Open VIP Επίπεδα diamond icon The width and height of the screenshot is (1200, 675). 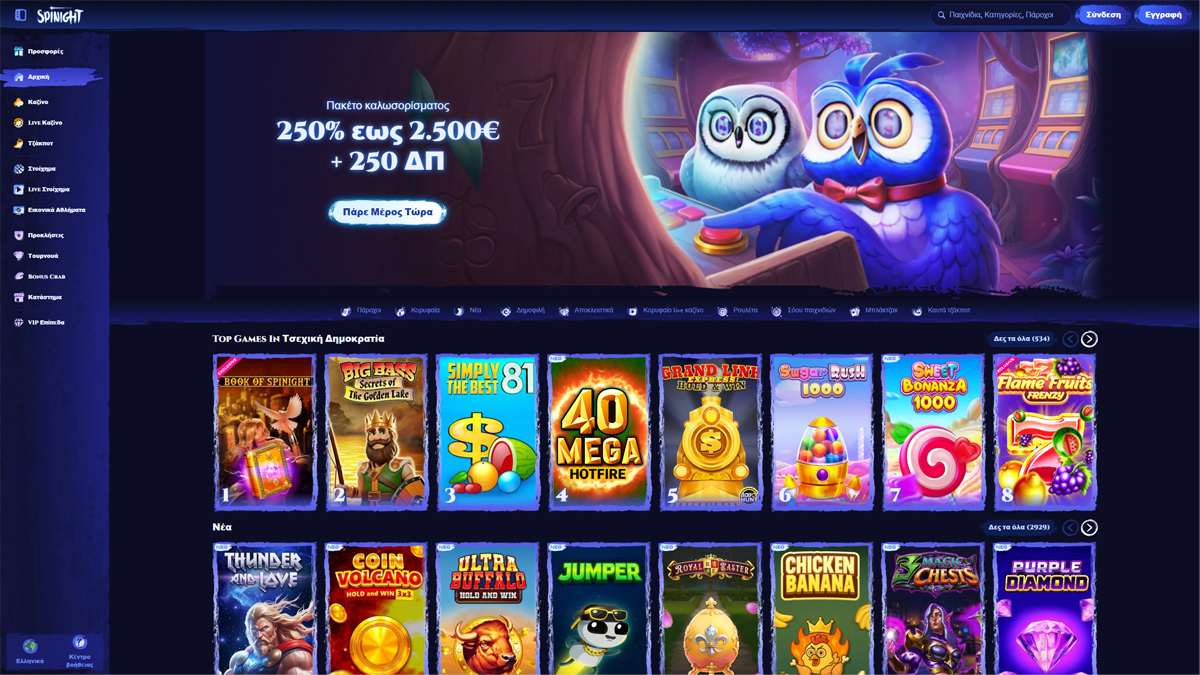18,323
